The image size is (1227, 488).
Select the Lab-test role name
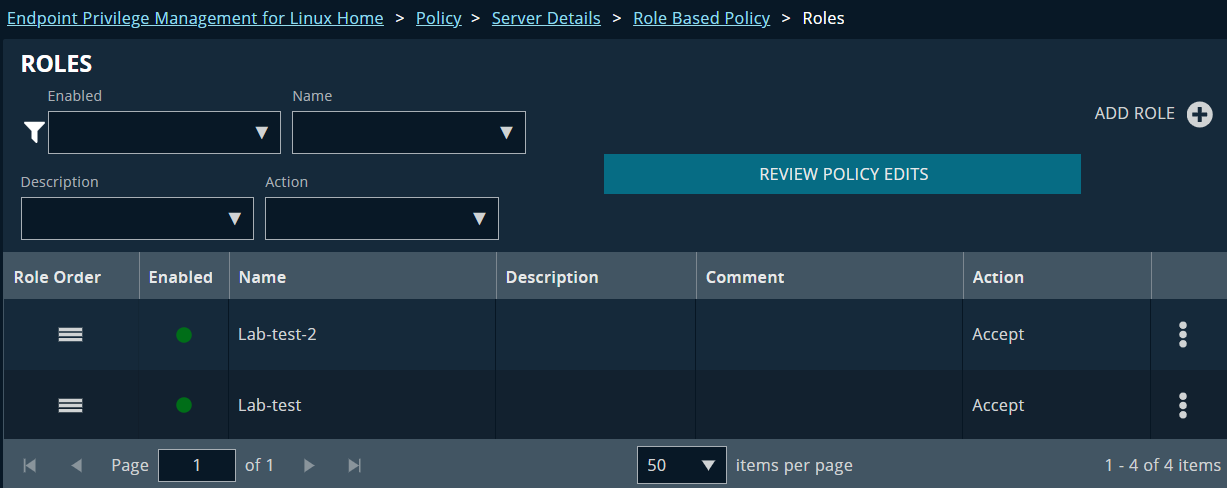coord(269,405)
